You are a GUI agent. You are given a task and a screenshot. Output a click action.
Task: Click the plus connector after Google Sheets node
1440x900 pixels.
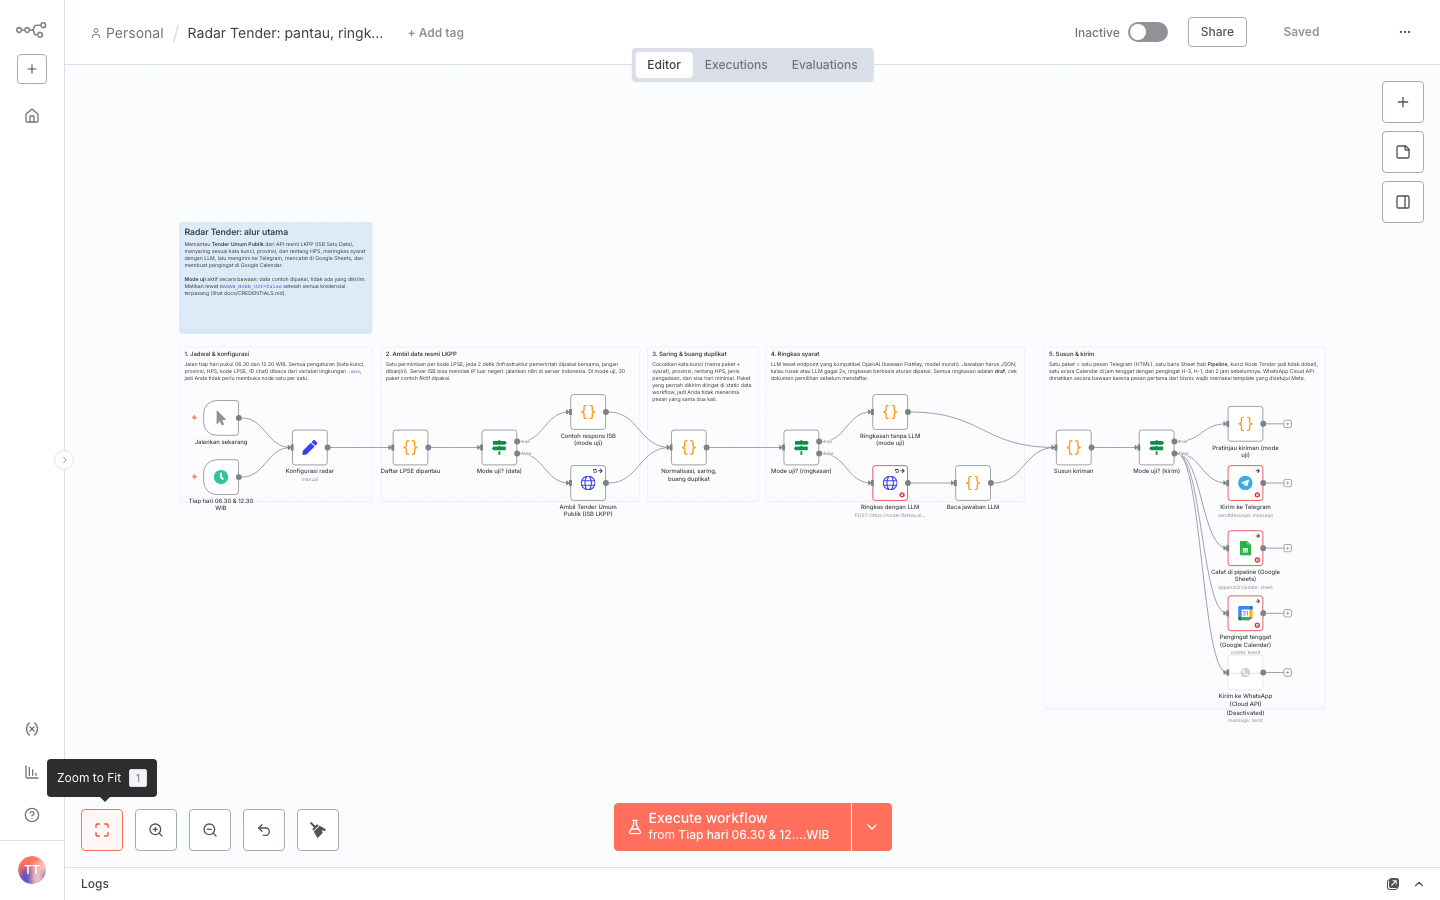[1288, 548]
